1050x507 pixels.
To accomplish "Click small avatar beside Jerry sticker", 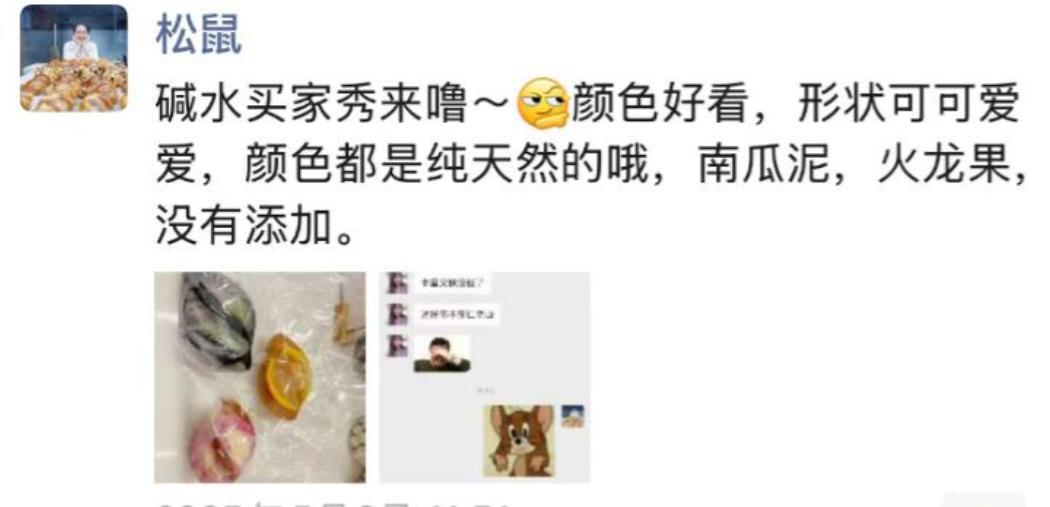I will point(573,416).
